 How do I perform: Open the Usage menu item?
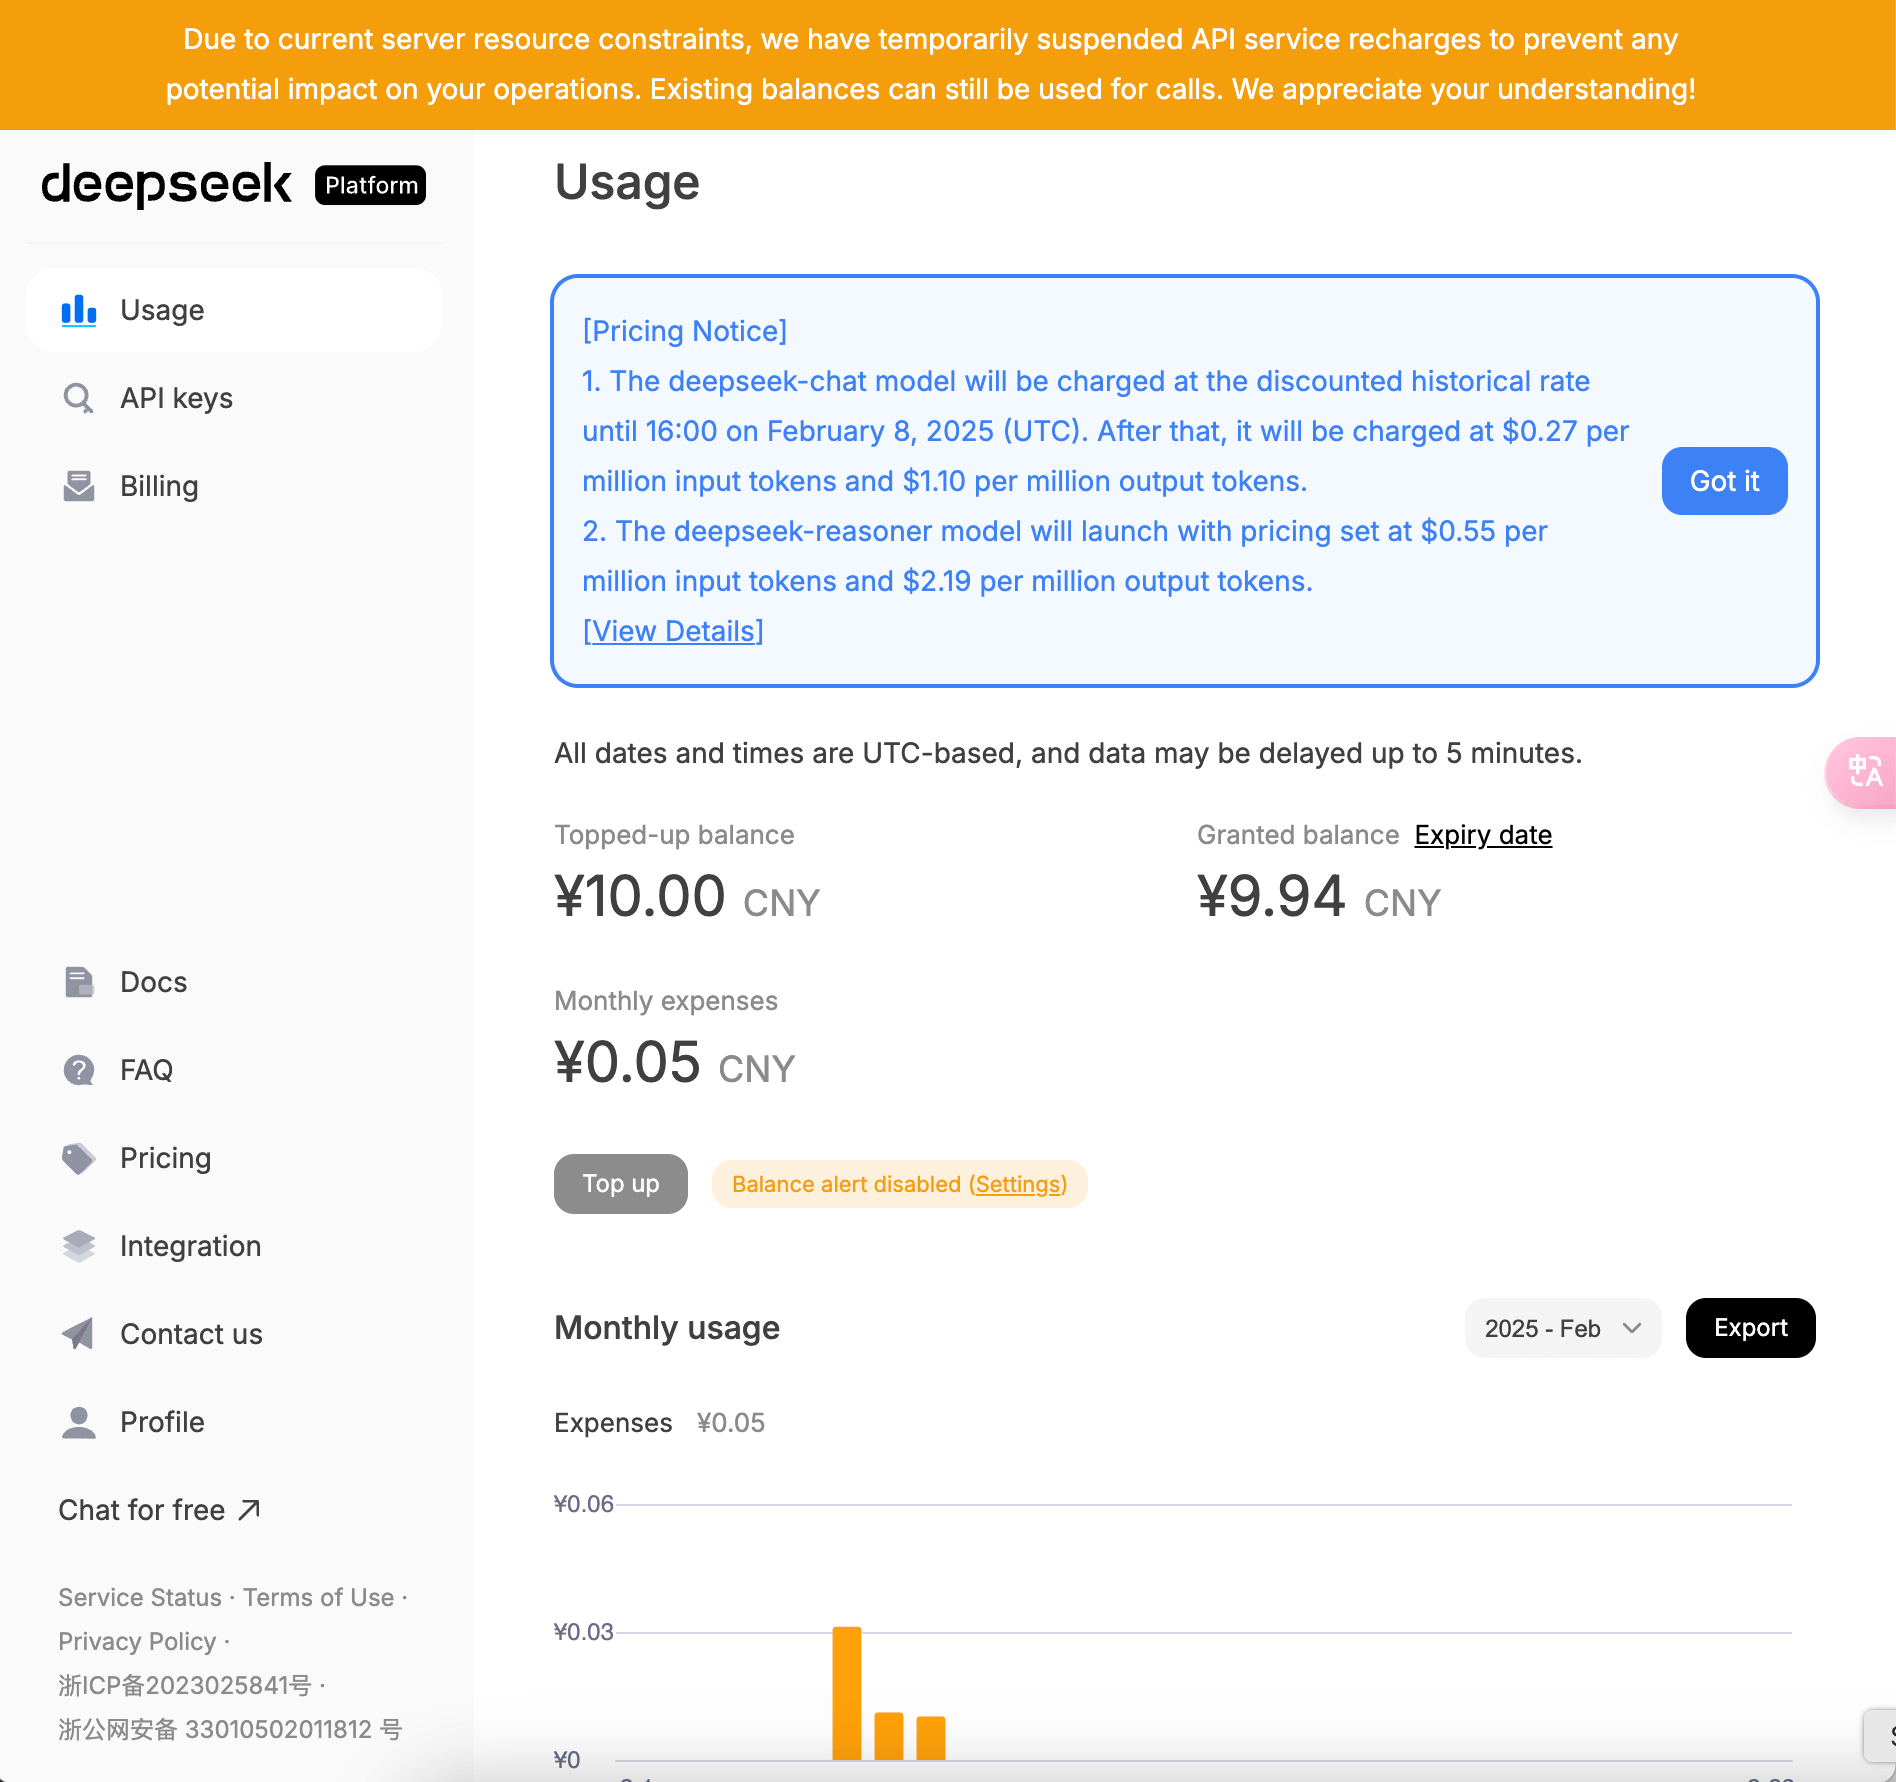click(234, 310)
